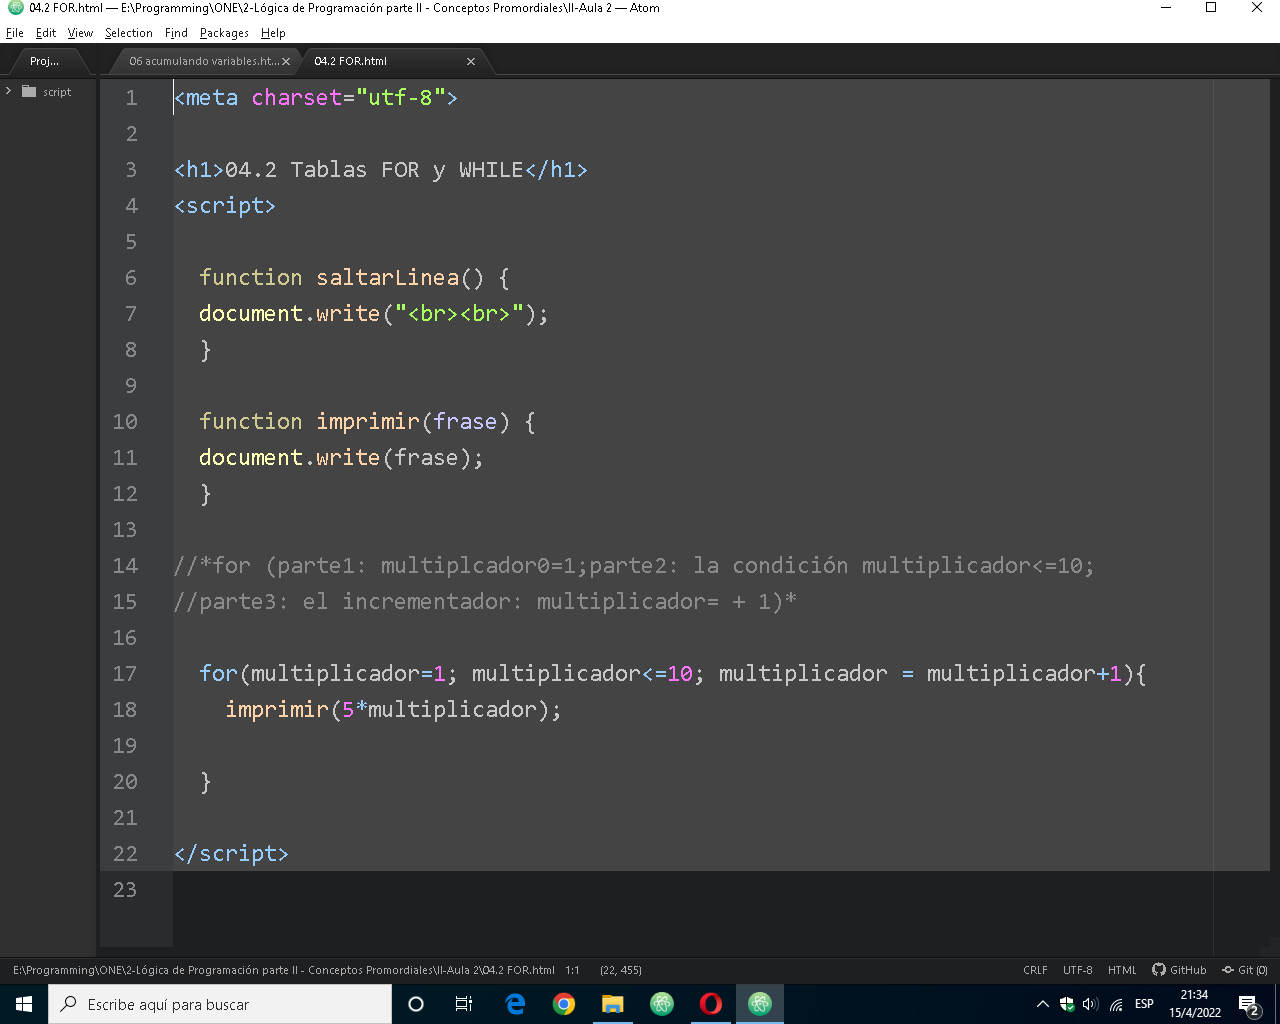The height and width of the screenshot is (1024, 1280).
Task: Expand the script folder chevron
Action: pos(9,91)
